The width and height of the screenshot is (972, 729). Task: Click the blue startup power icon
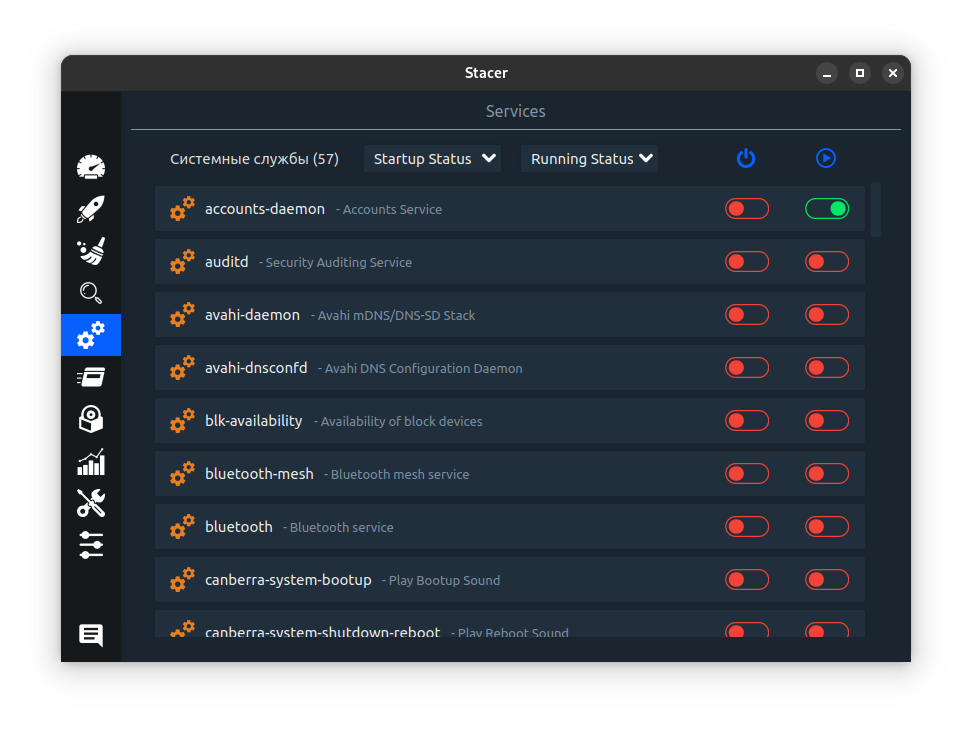(x=746, y=158)
